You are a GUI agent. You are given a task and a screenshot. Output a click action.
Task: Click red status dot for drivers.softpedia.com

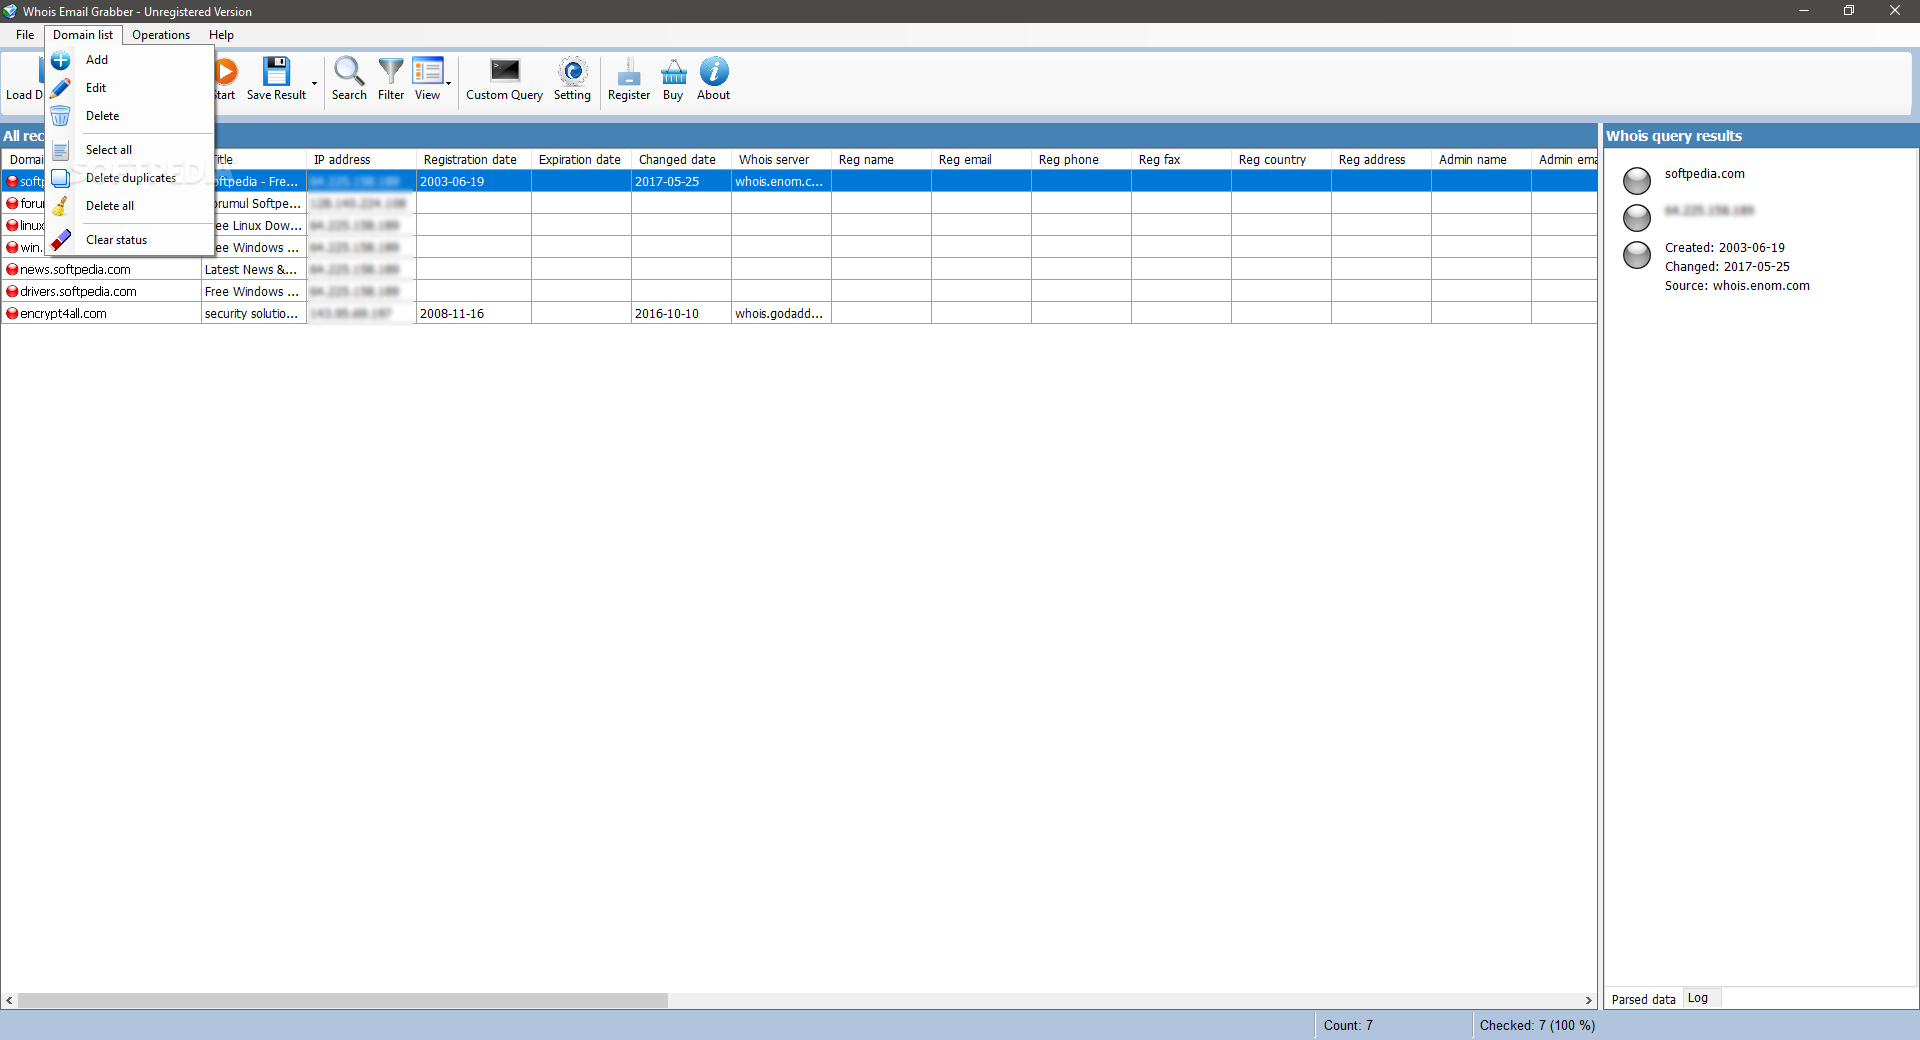[12, 291]
